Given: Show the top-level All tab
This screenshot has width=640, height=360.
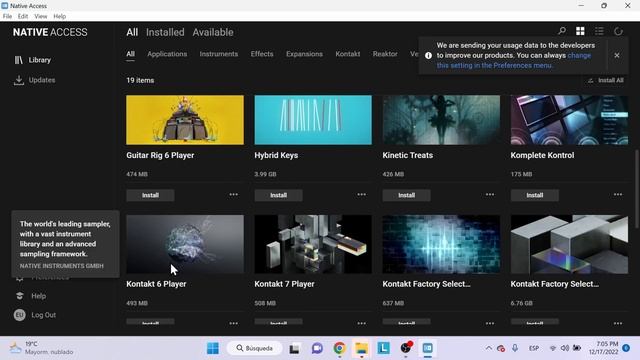Looking at the screenshot, I should pyautogui.click(x=132, y=32).
